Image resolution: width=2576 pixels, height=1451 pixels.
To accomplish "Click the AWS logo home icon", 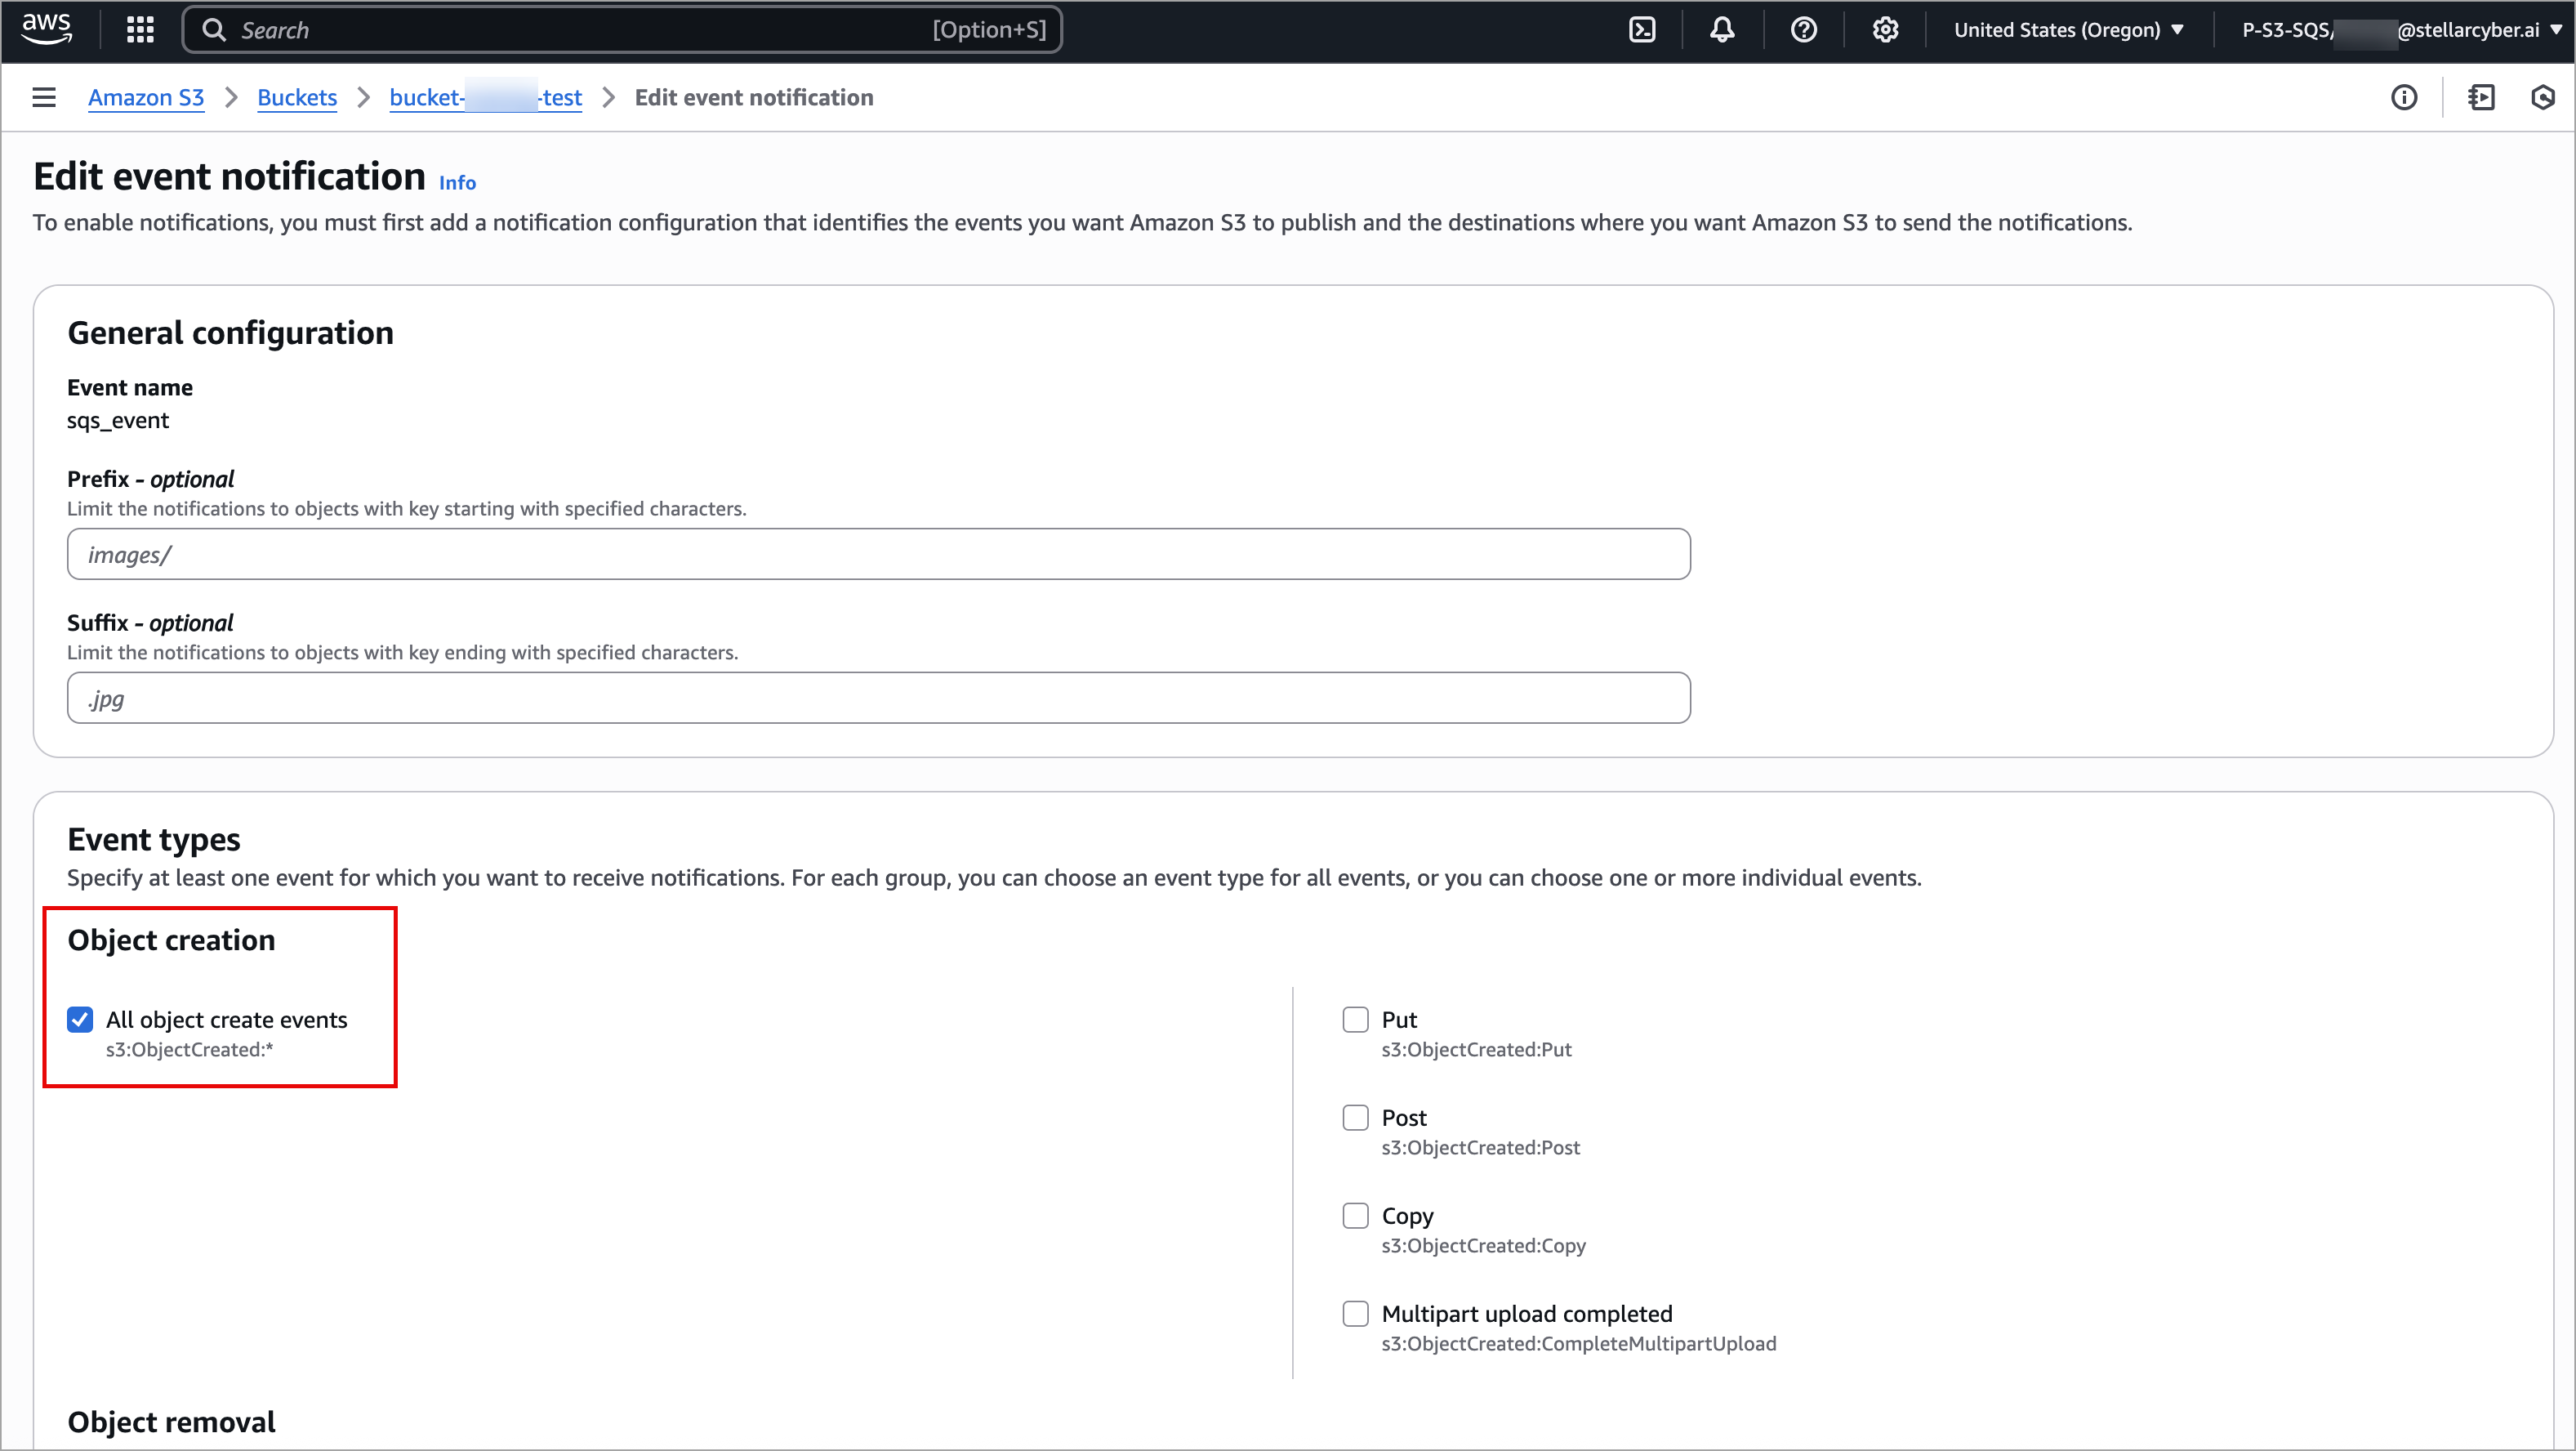I will click(x=47, y=28).
